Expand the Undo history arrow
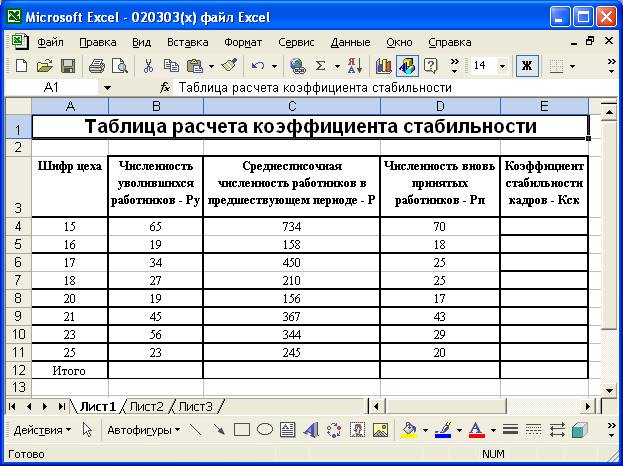This screenshot has width=623, height=466. 274,66
